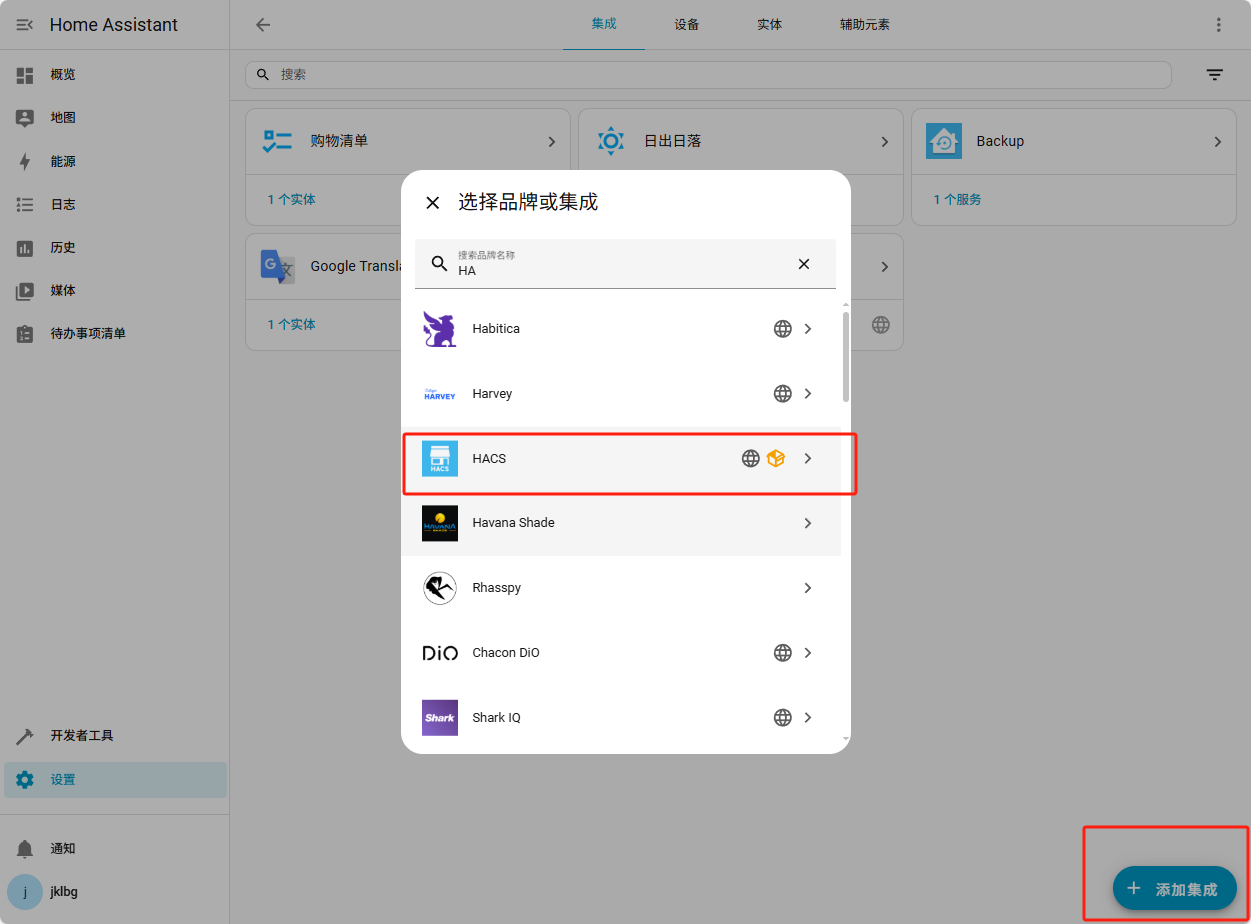
Task: Click the Chacon DiO globe icon
Action: pos(783,653)
